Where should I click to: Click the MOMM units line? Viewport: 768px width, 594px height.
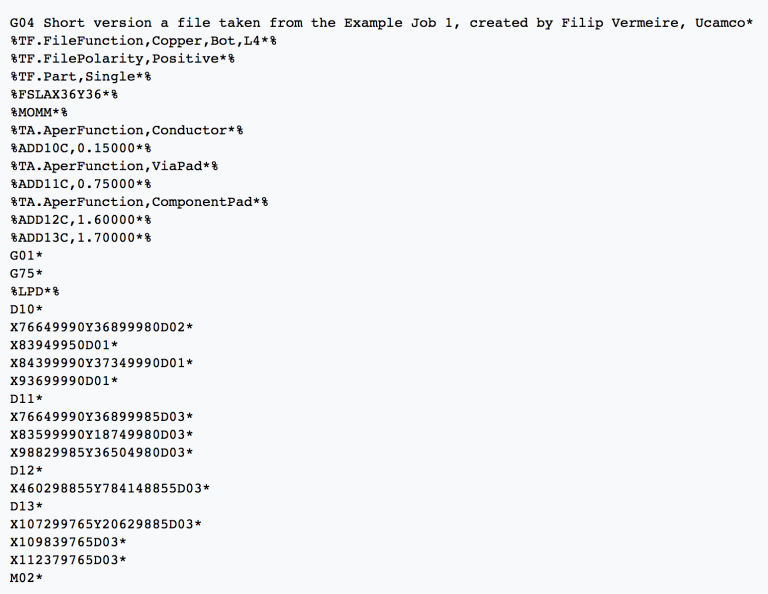39,112
